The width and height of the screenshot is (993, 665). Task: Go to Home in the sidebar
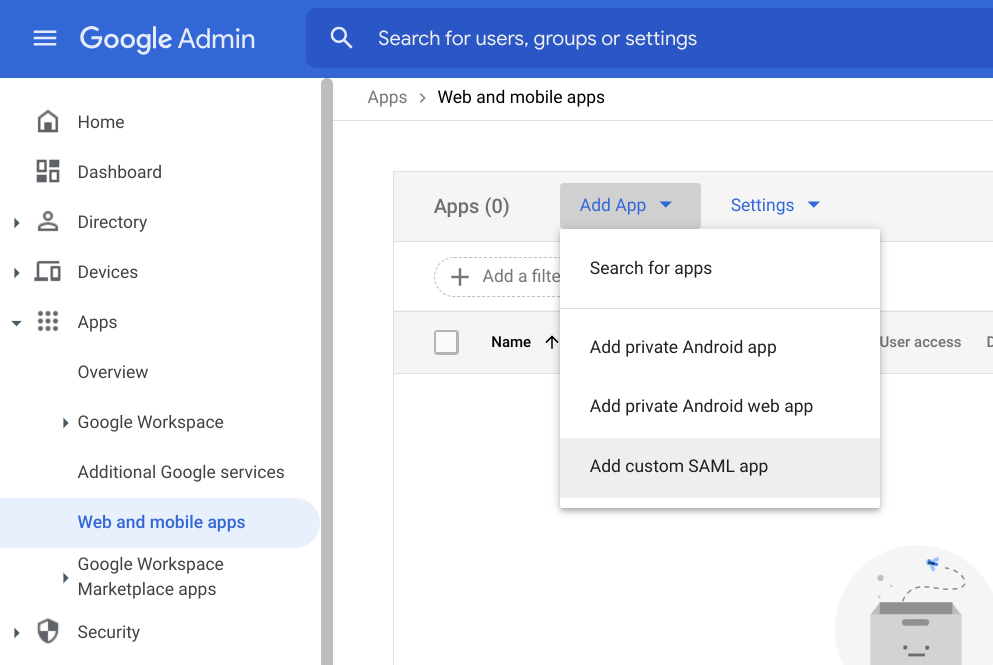(101, 122)
